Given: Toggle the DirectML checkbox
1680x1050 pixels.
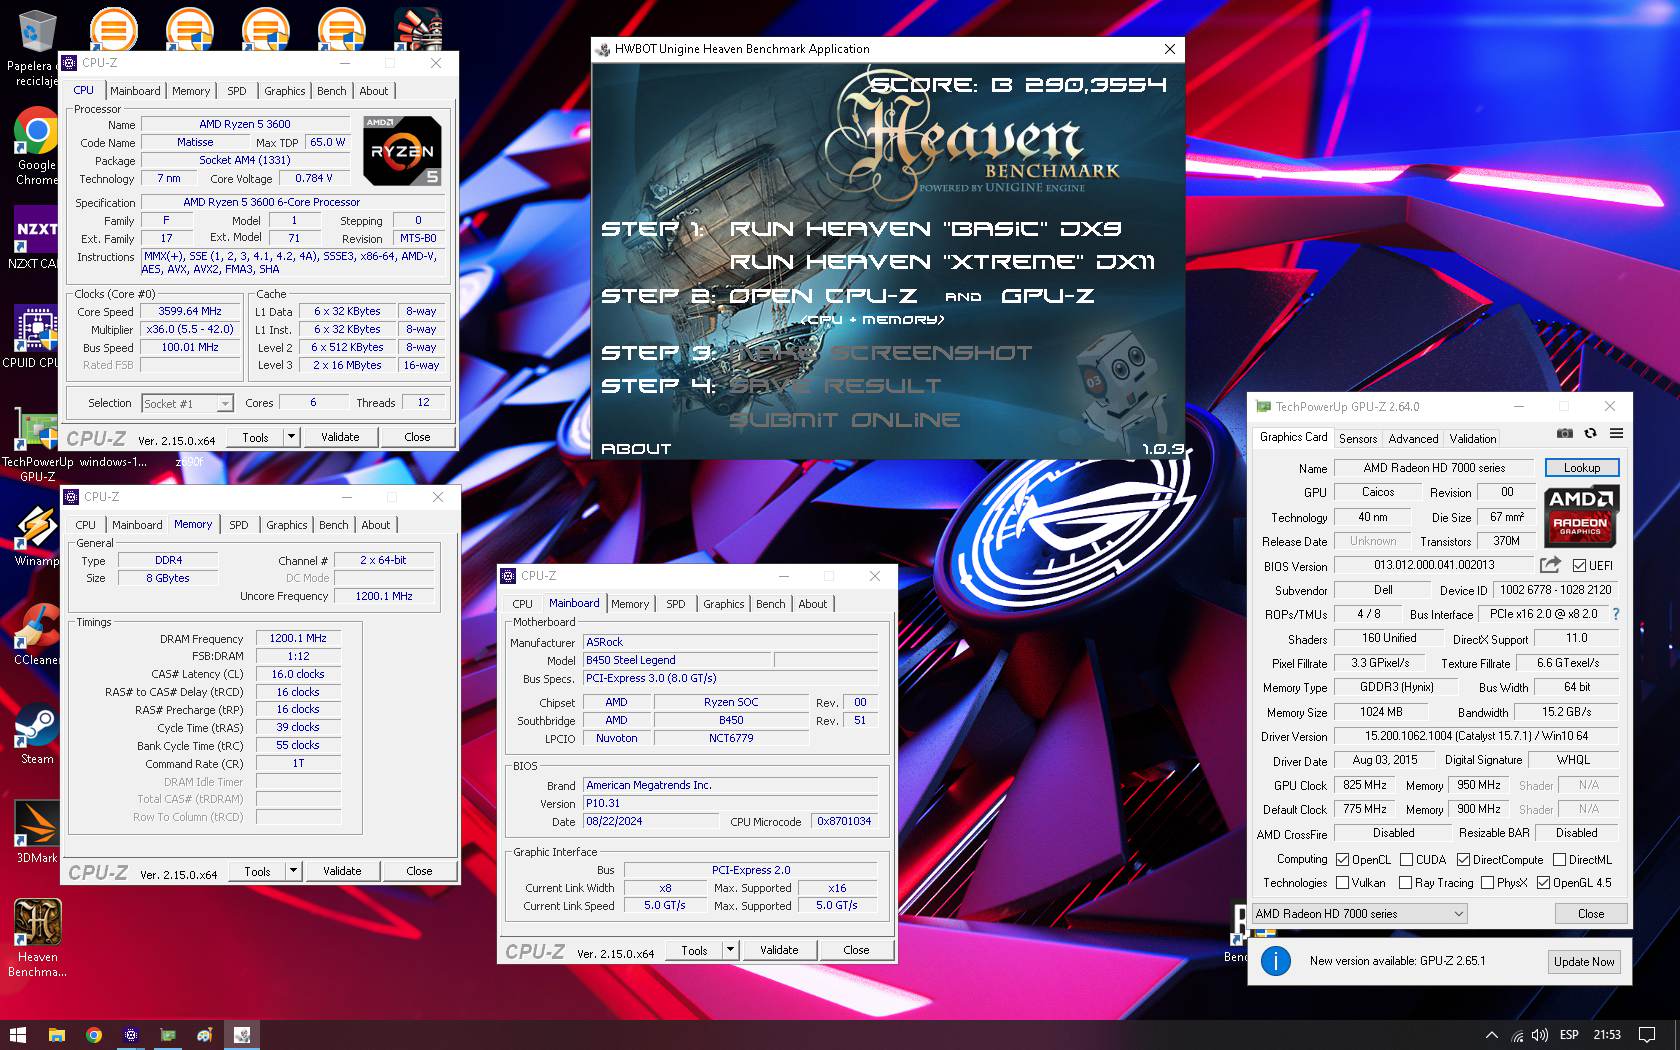Looking at the screenshot, I should pyautogui.click(x=1559, y=859).
